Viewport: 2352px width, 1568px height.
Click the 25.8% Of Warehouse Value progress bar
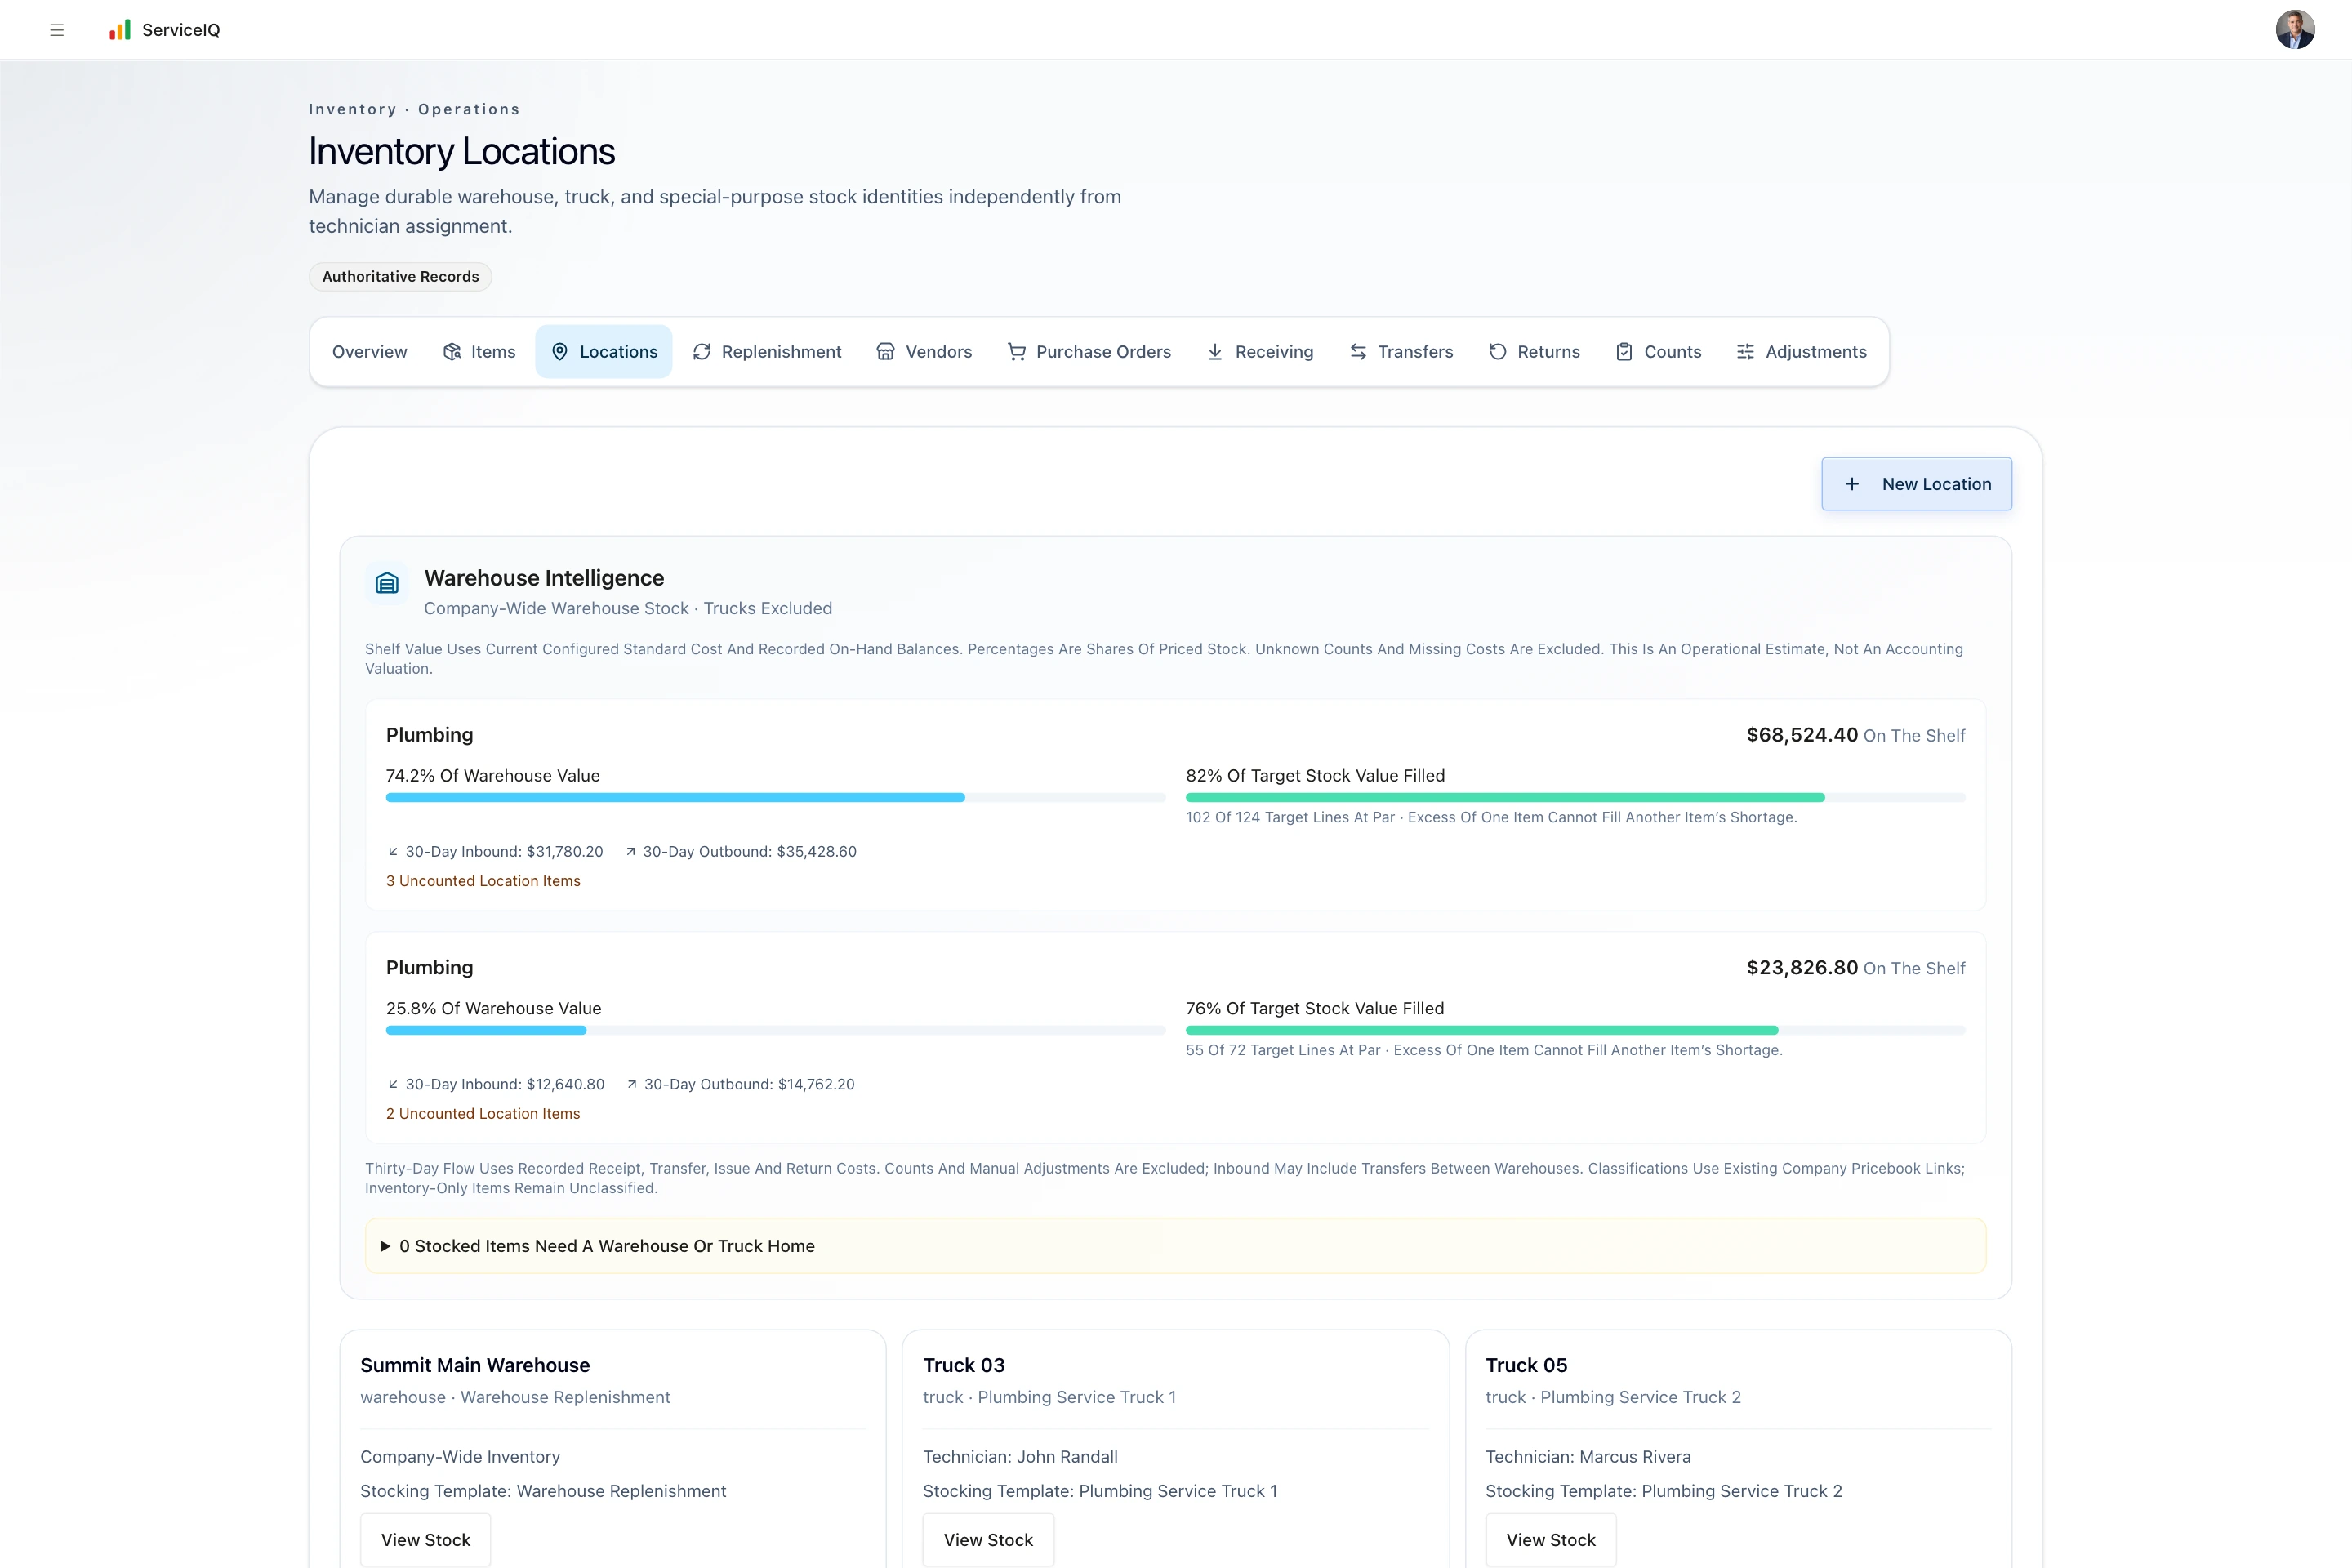tap(776, 1030)
